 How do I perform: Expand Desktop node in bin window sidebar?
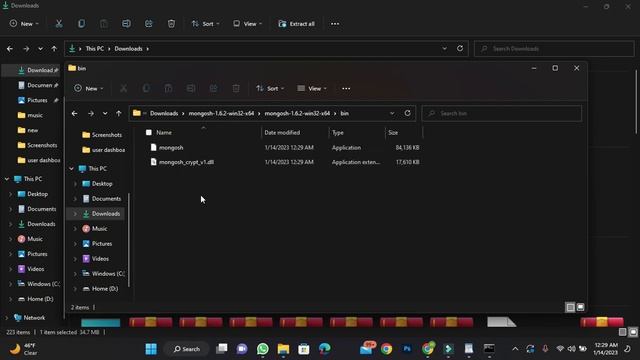pos(75,184)
